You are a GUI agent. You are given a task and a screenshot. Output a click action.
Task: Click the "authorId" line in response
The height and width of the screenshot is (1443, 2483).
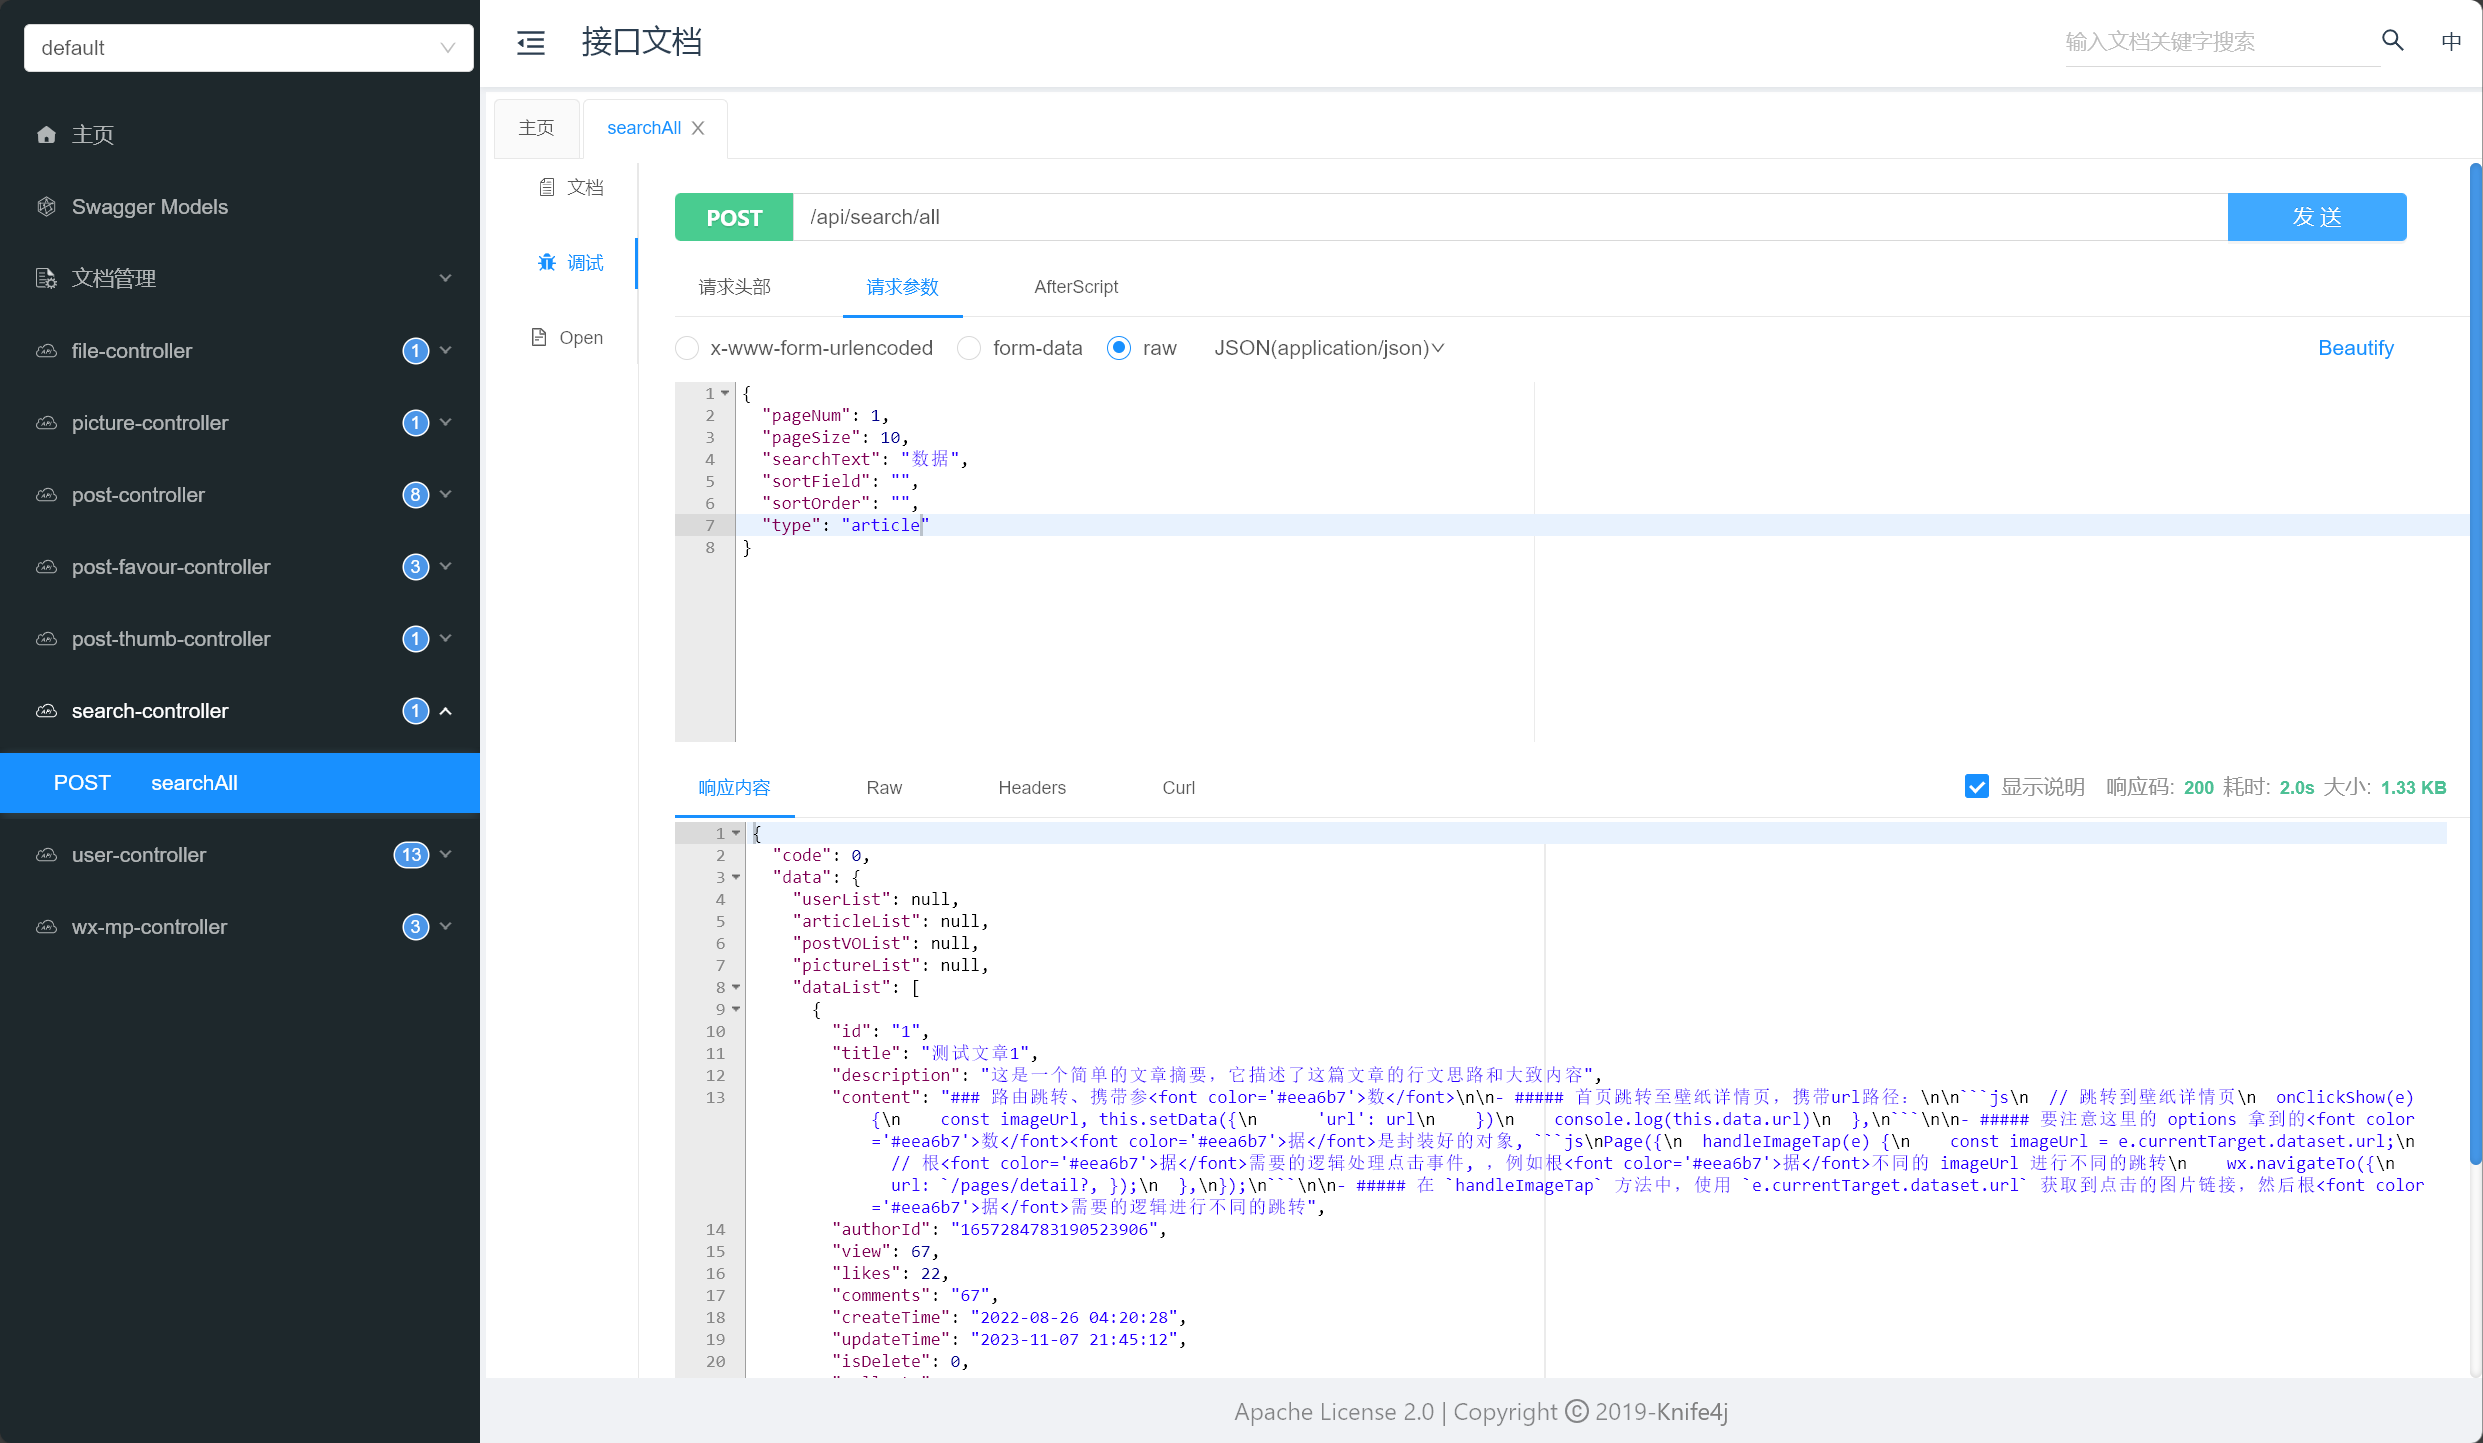[x=999, y=1229]
